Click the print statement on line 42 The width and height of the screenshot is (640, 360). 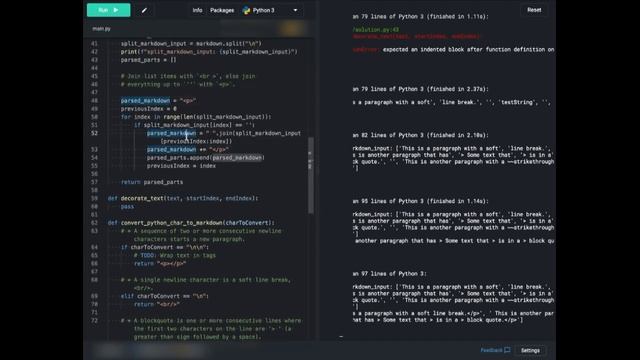tap(209, 51)
